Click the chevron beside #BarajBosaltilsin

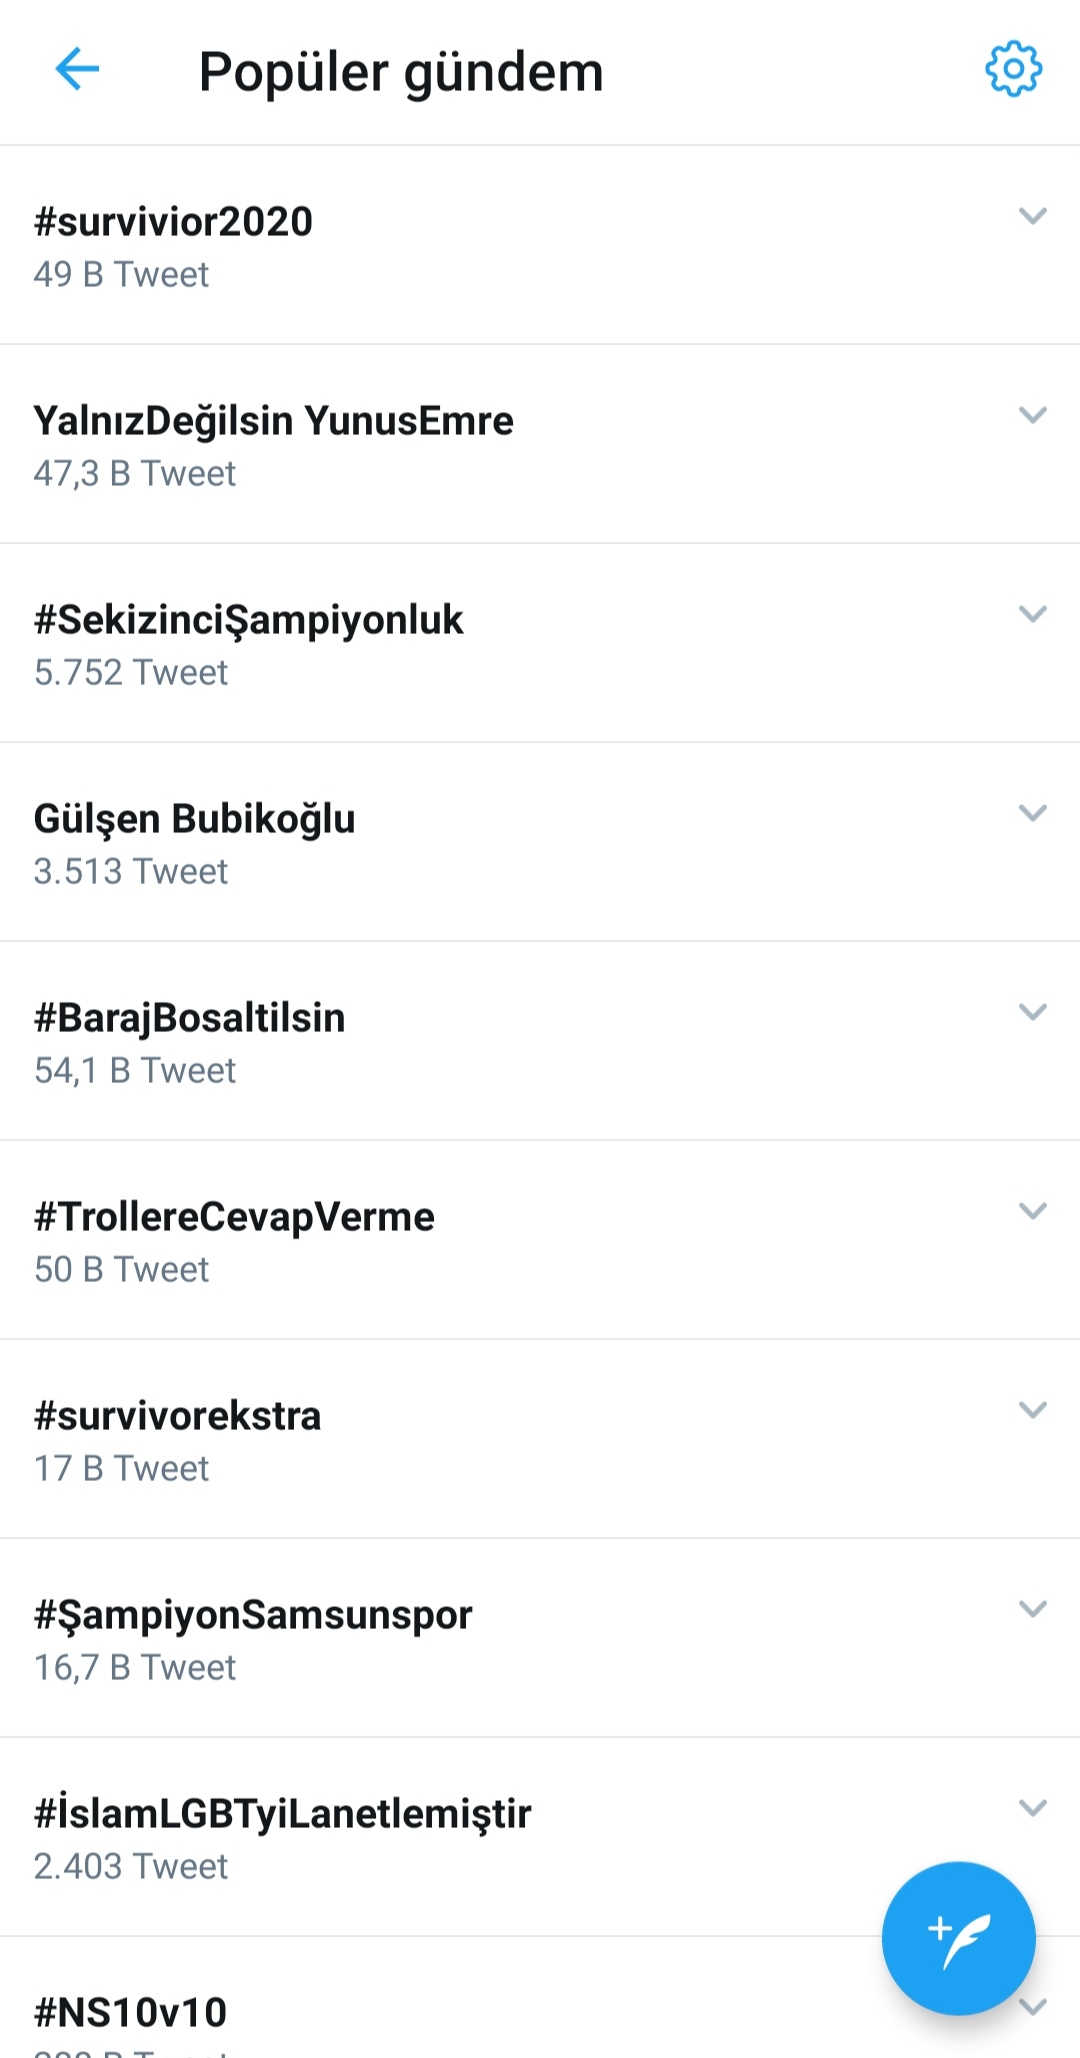point(1032,1012)
